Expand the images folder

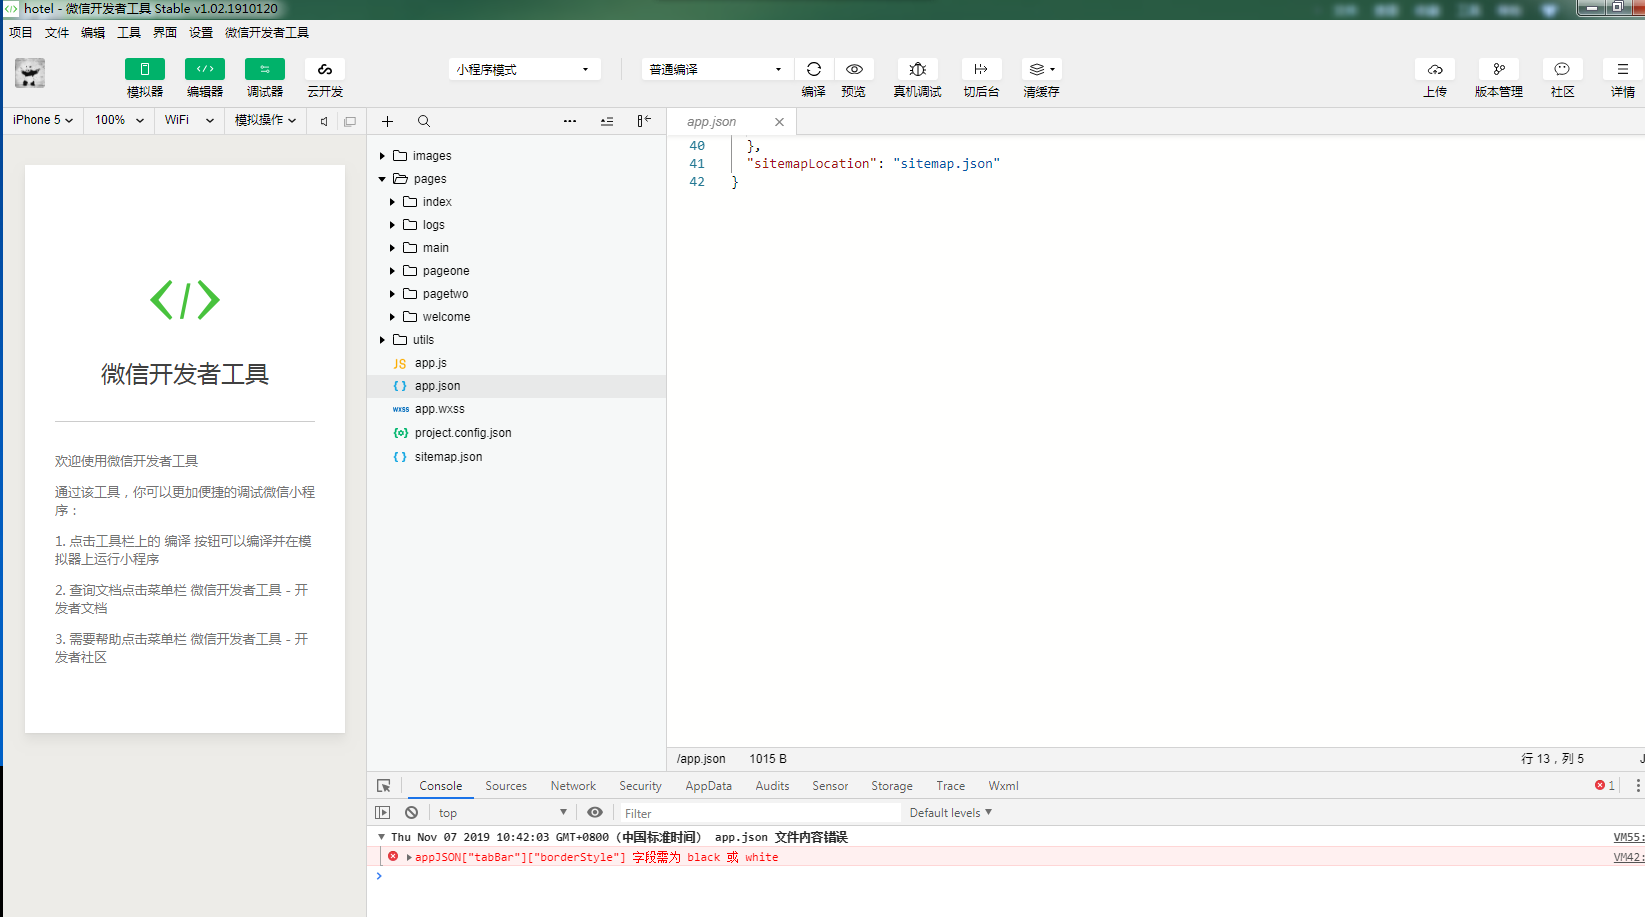382,156
